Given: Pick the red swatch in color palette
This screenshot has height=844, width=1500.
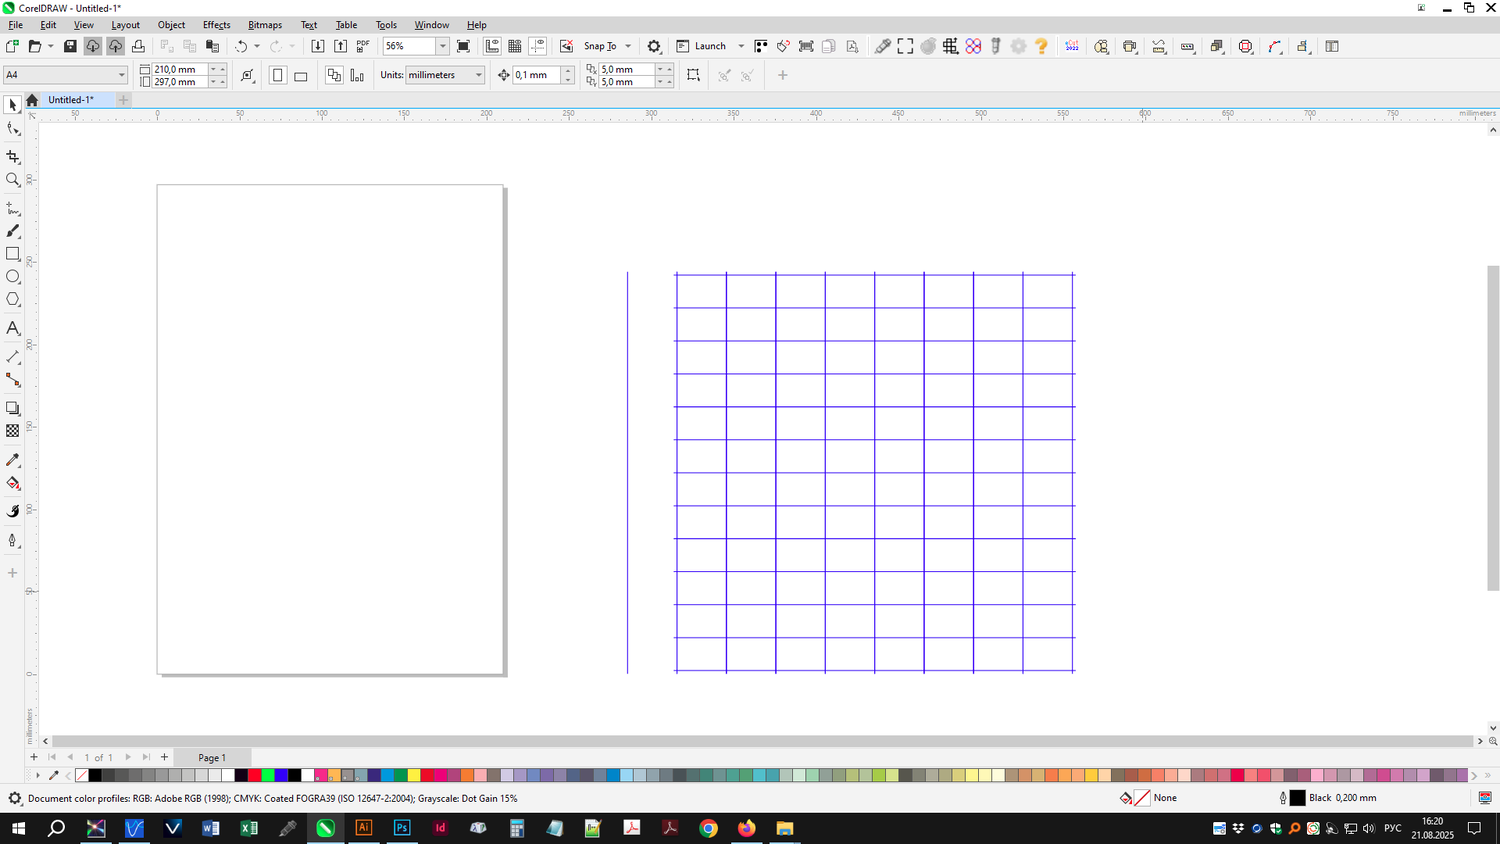Looking at the screenshot, I should click(x=255, y=775).
